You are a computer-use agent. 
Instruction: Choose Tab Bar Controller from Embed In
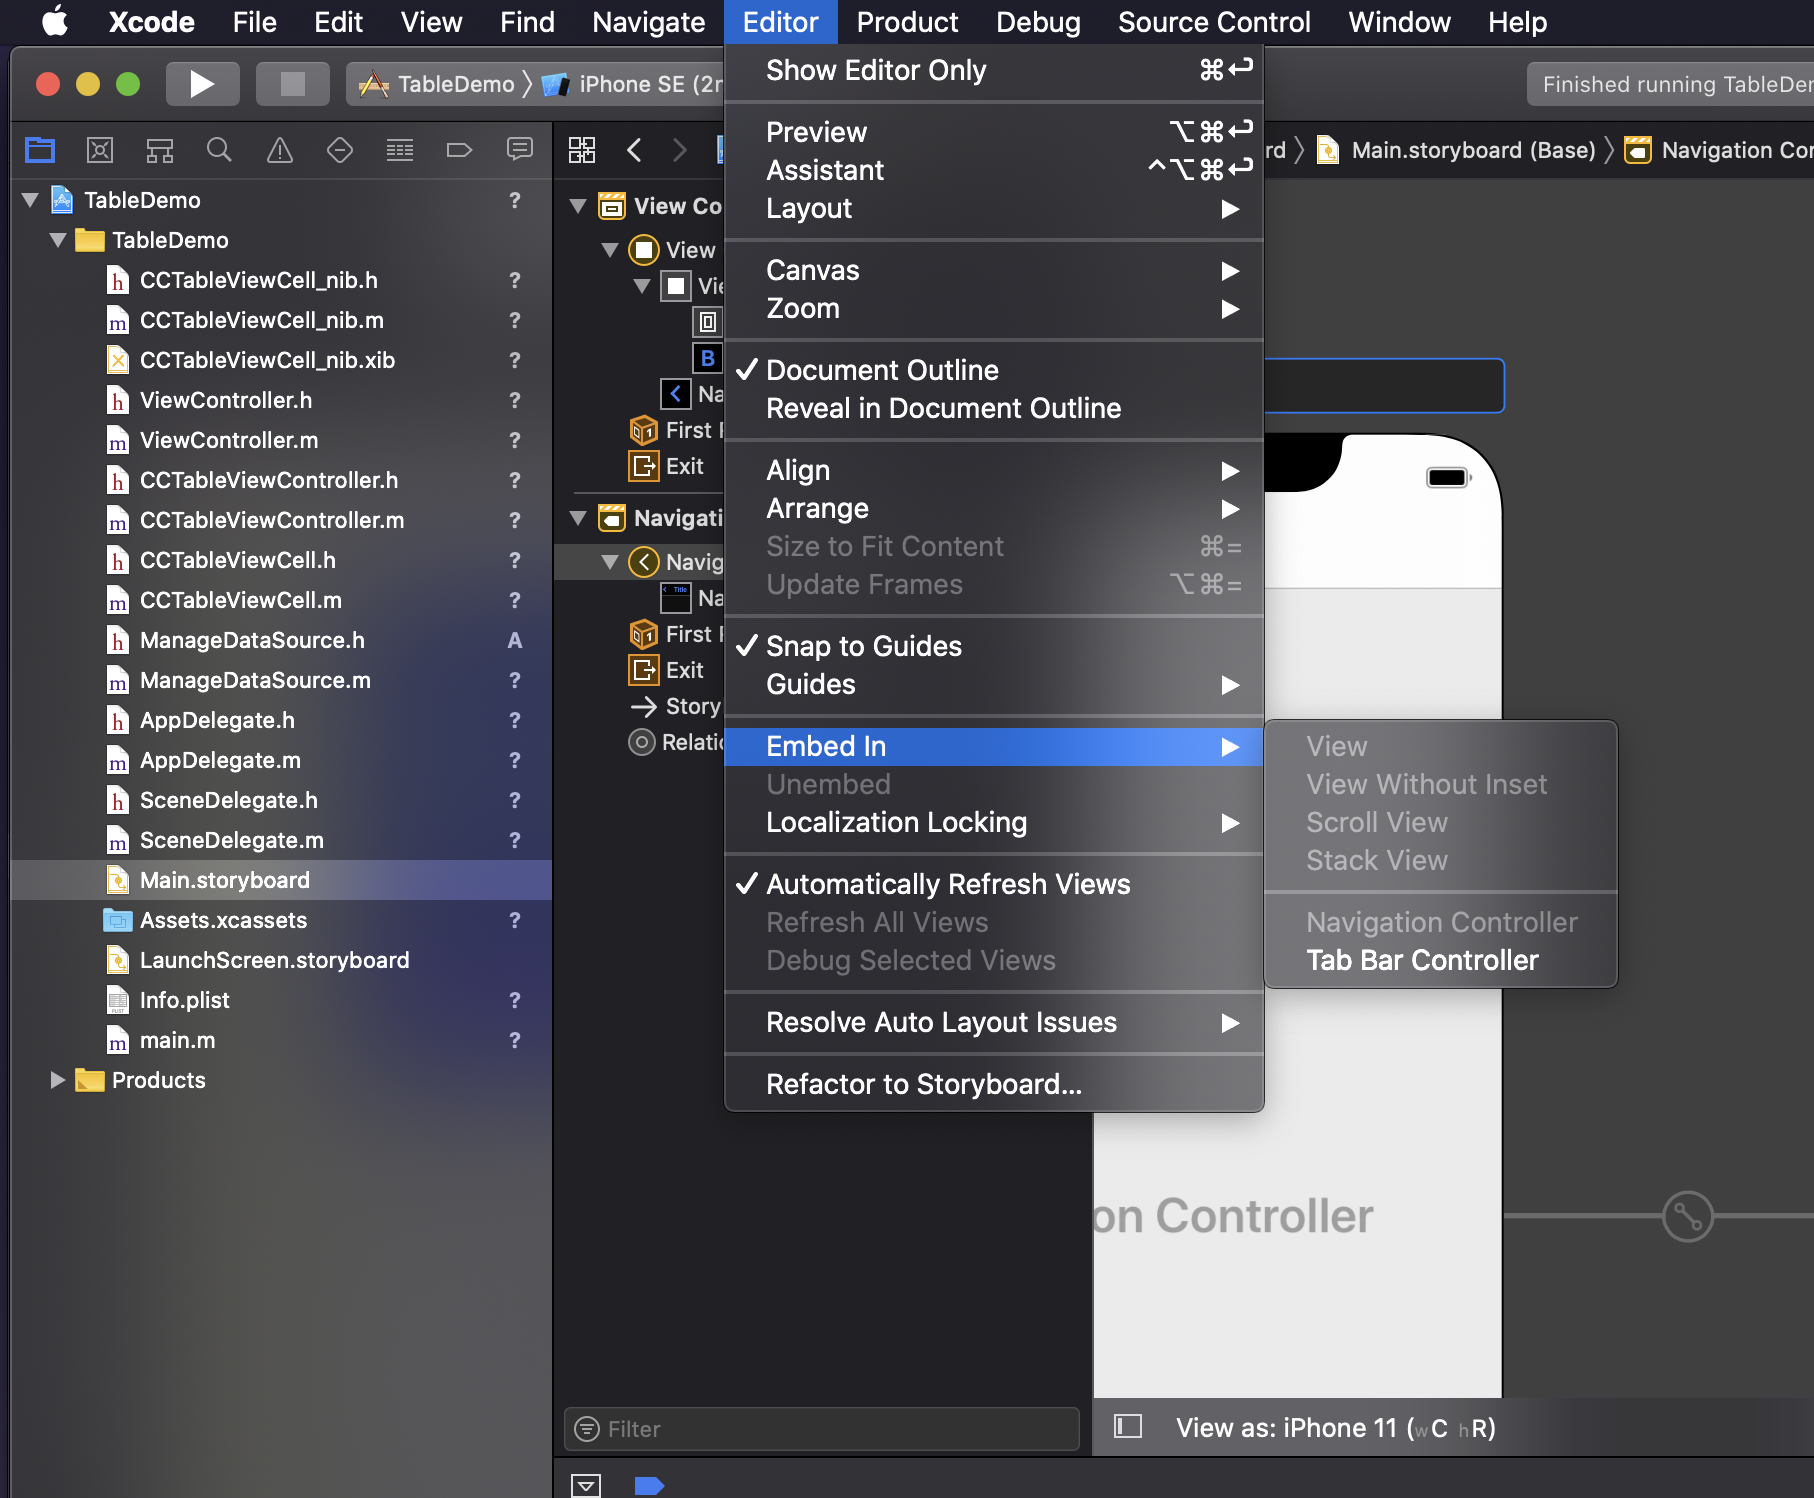1441,960
